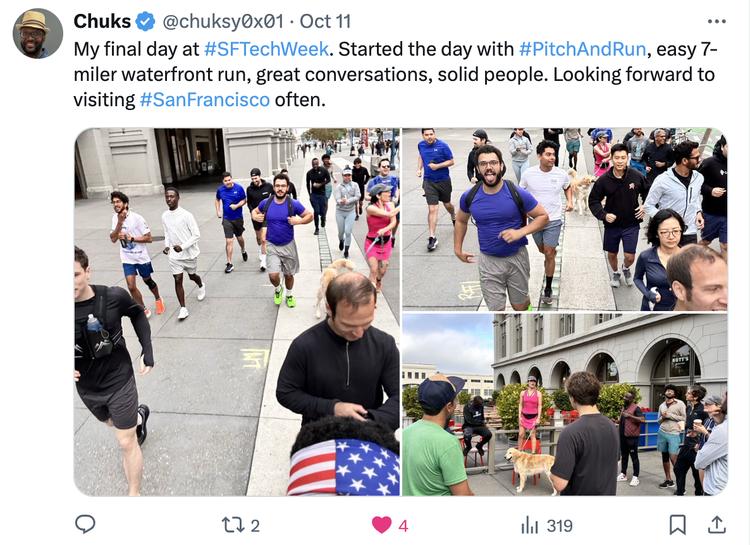Open Chuks's profile avatar picture
This screenshot has width=750, height=545.
click(38, 33)
